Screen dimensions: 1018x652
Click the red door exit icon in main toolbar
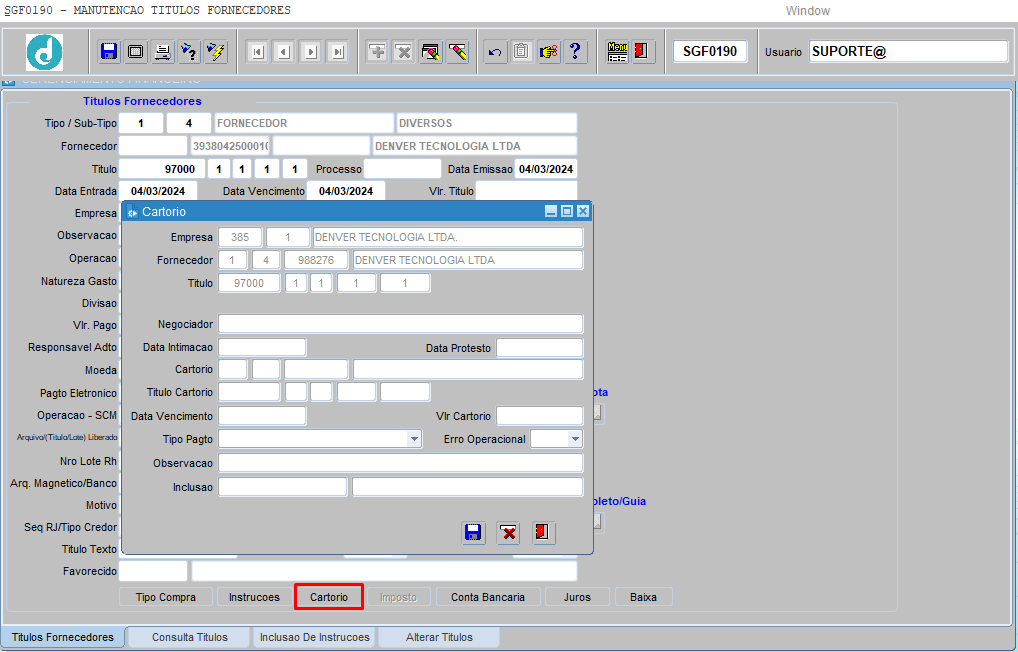pyautogui.click(x=642, y=51)
